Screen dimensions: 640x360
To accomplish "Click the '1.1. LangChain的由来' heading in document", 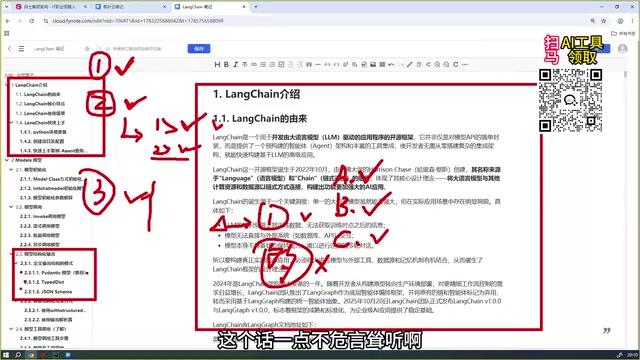I will (260, 119).
